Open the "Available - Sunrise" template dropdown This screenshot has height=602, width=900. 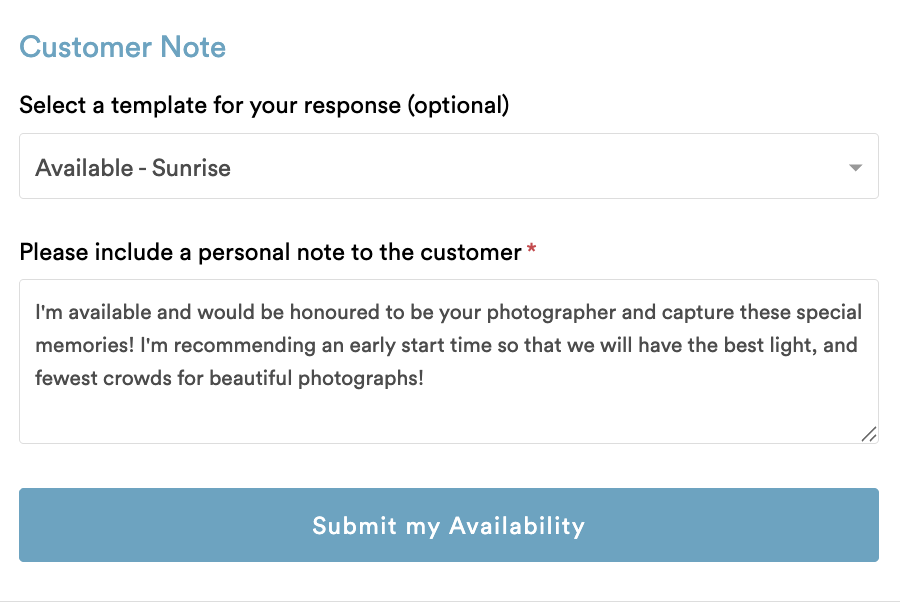(448, 166)
